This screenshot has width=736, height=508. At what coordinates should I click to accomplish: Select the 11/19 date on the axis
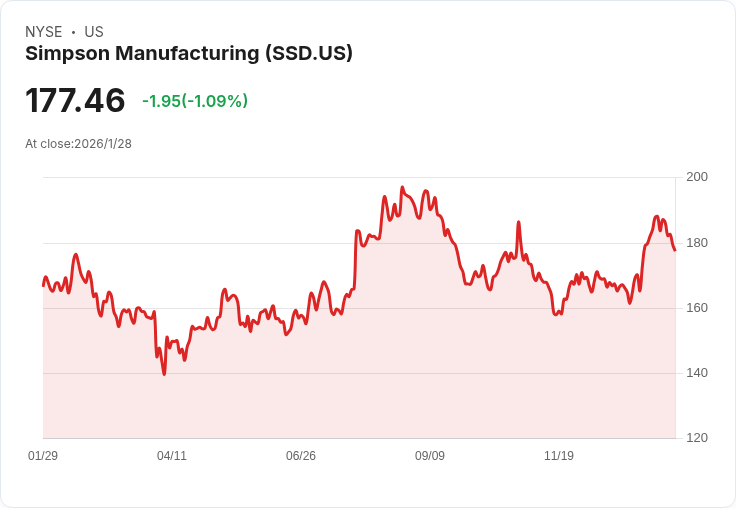559,456
